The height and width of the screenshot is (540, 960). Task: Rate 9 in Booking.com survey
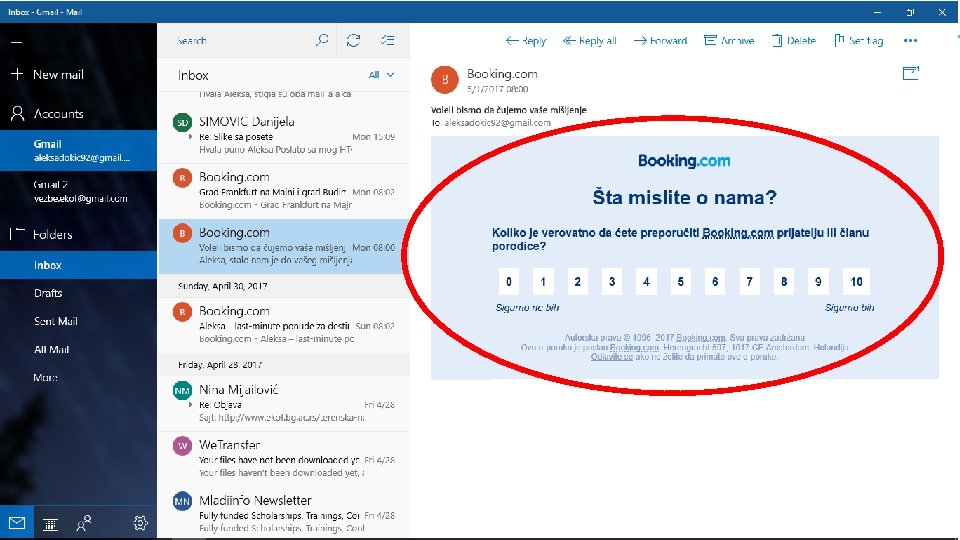tap(818, 282)
